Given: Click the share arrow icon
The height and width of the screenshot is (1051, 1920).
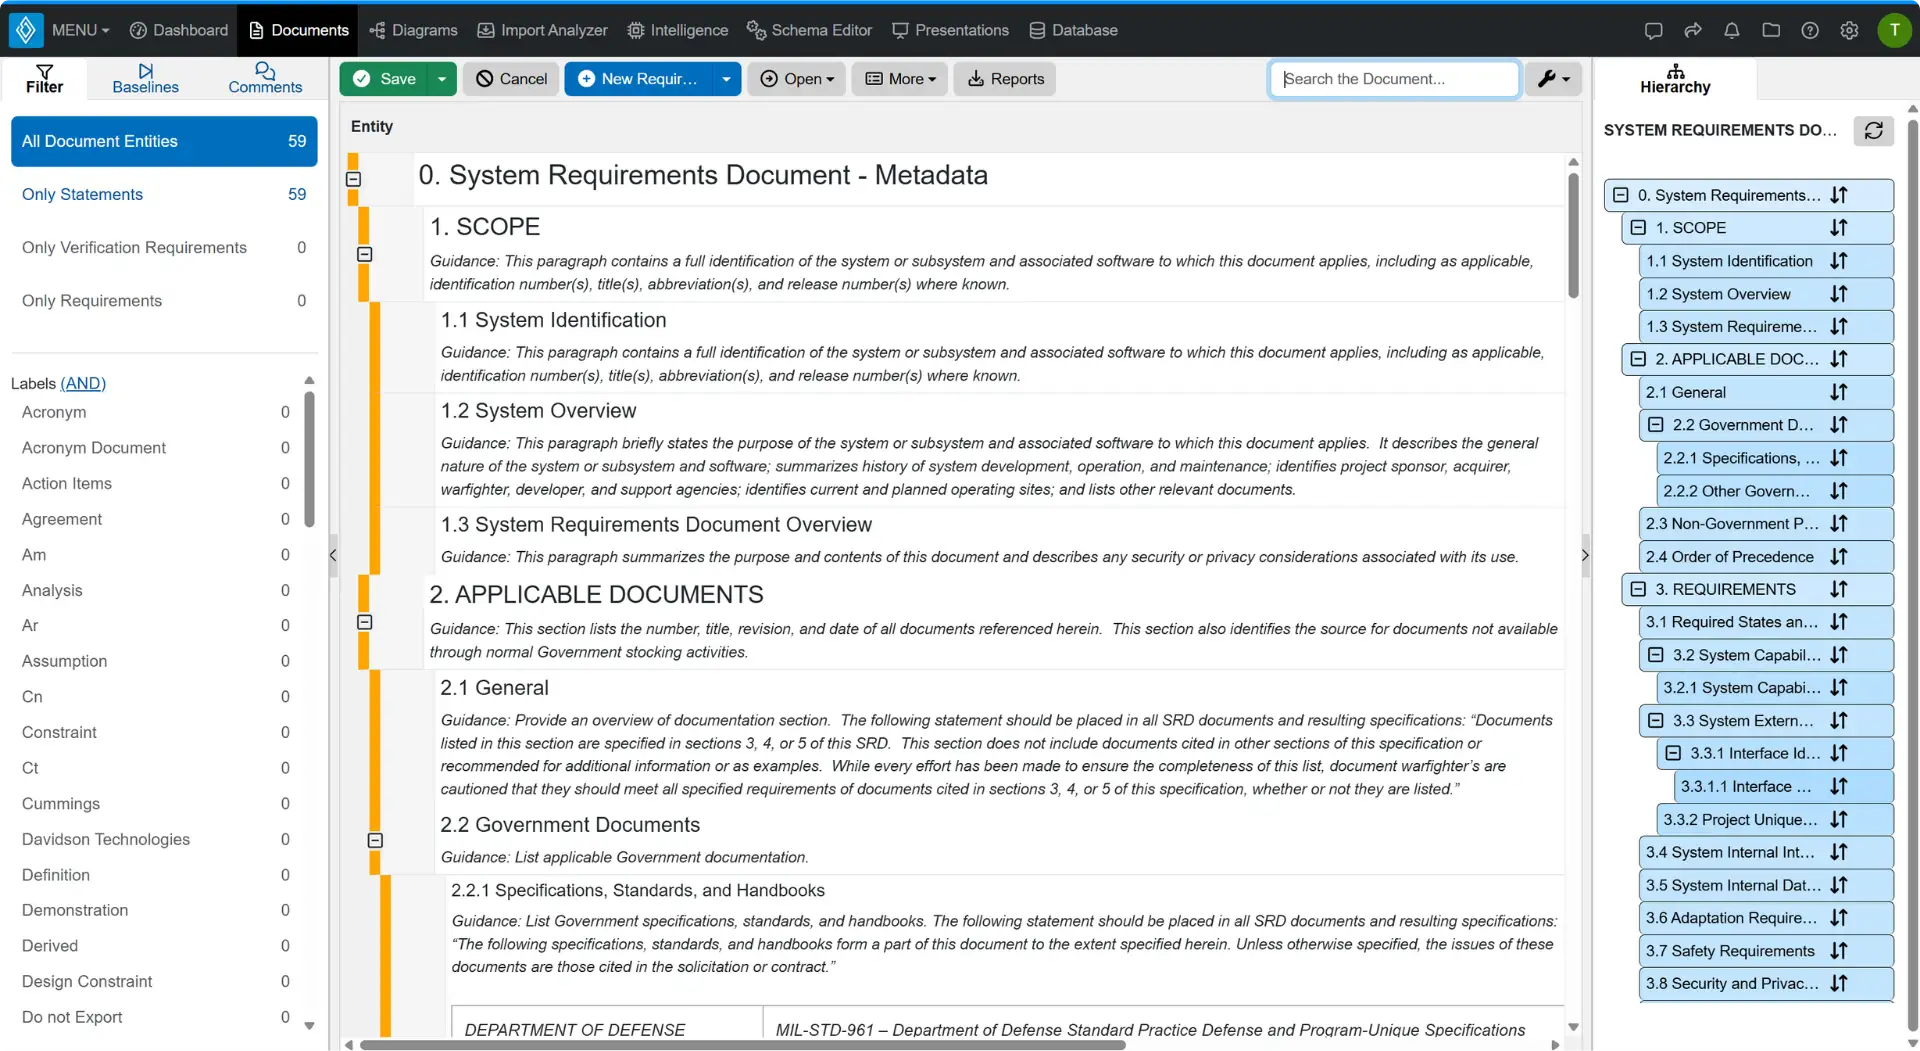Looking at the screenshot, I should (1692, 30).
